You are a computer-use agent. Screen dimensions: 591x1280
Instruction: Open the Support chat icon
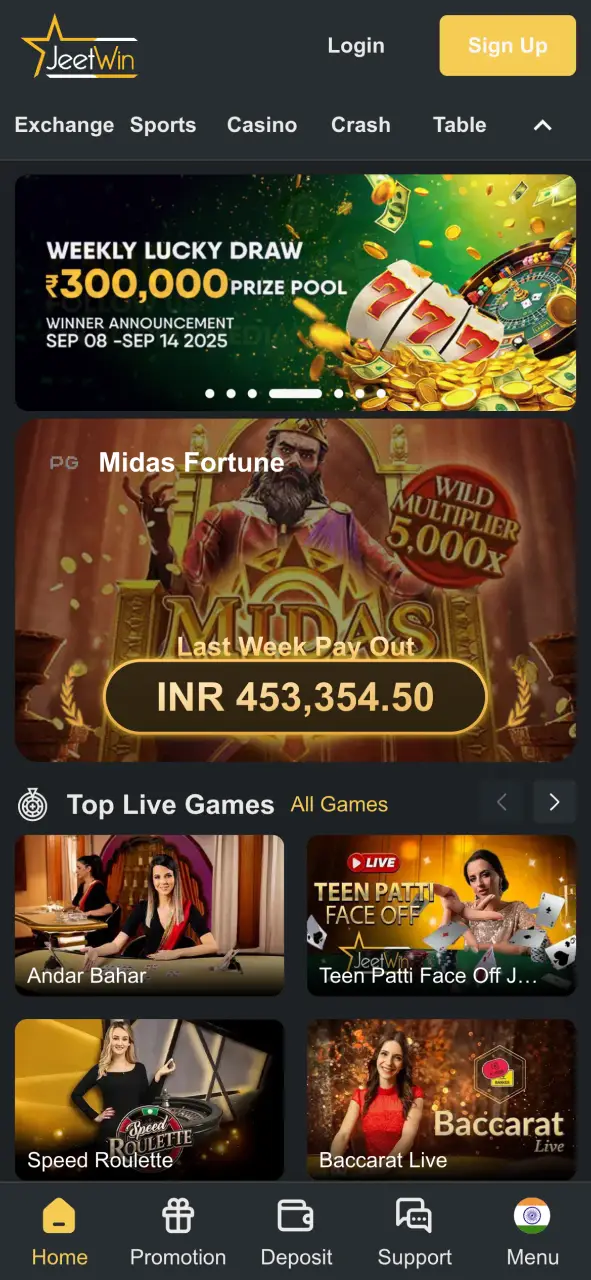[x=414, y=1215]
